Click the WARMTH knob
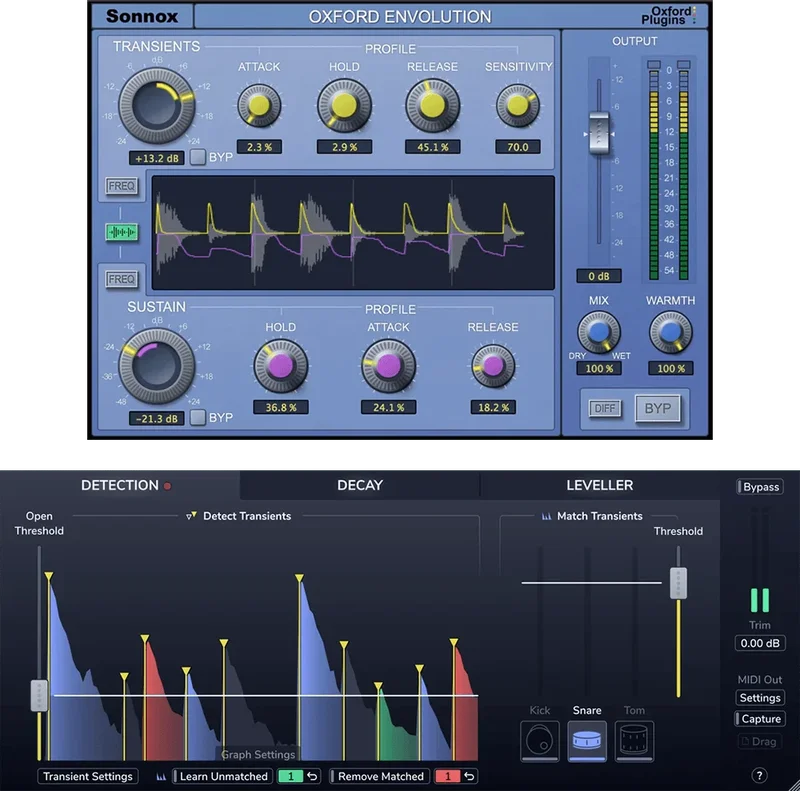The width and height of the screenshot is (800, 791). pos(670,332)
